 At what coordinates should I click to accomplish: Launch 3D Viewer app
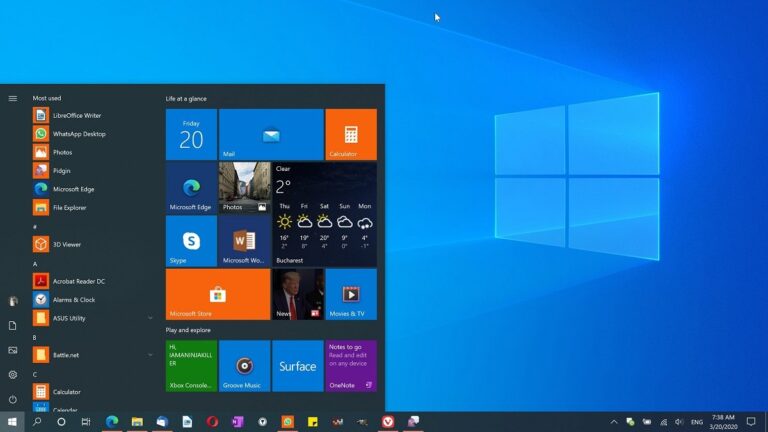(93, 244)
